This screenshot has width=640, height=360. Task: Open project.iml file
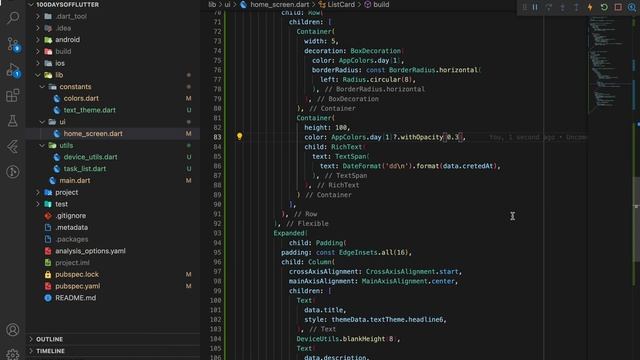click(72, 263)
